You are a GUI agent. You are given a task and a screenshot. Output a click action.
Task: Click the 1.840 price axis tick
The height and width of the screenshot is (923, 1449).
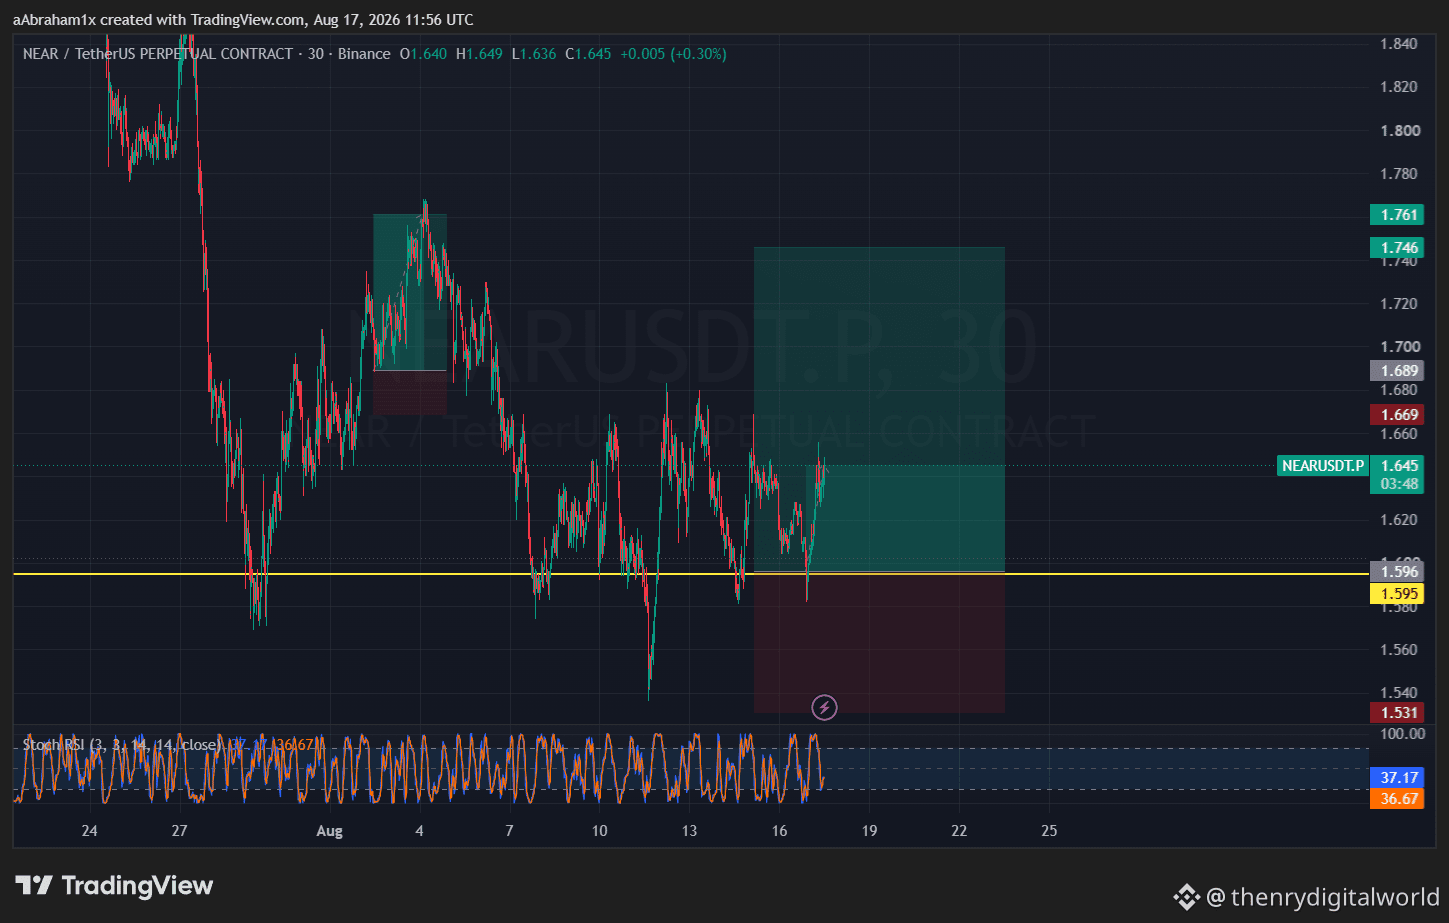point(1399,44)
